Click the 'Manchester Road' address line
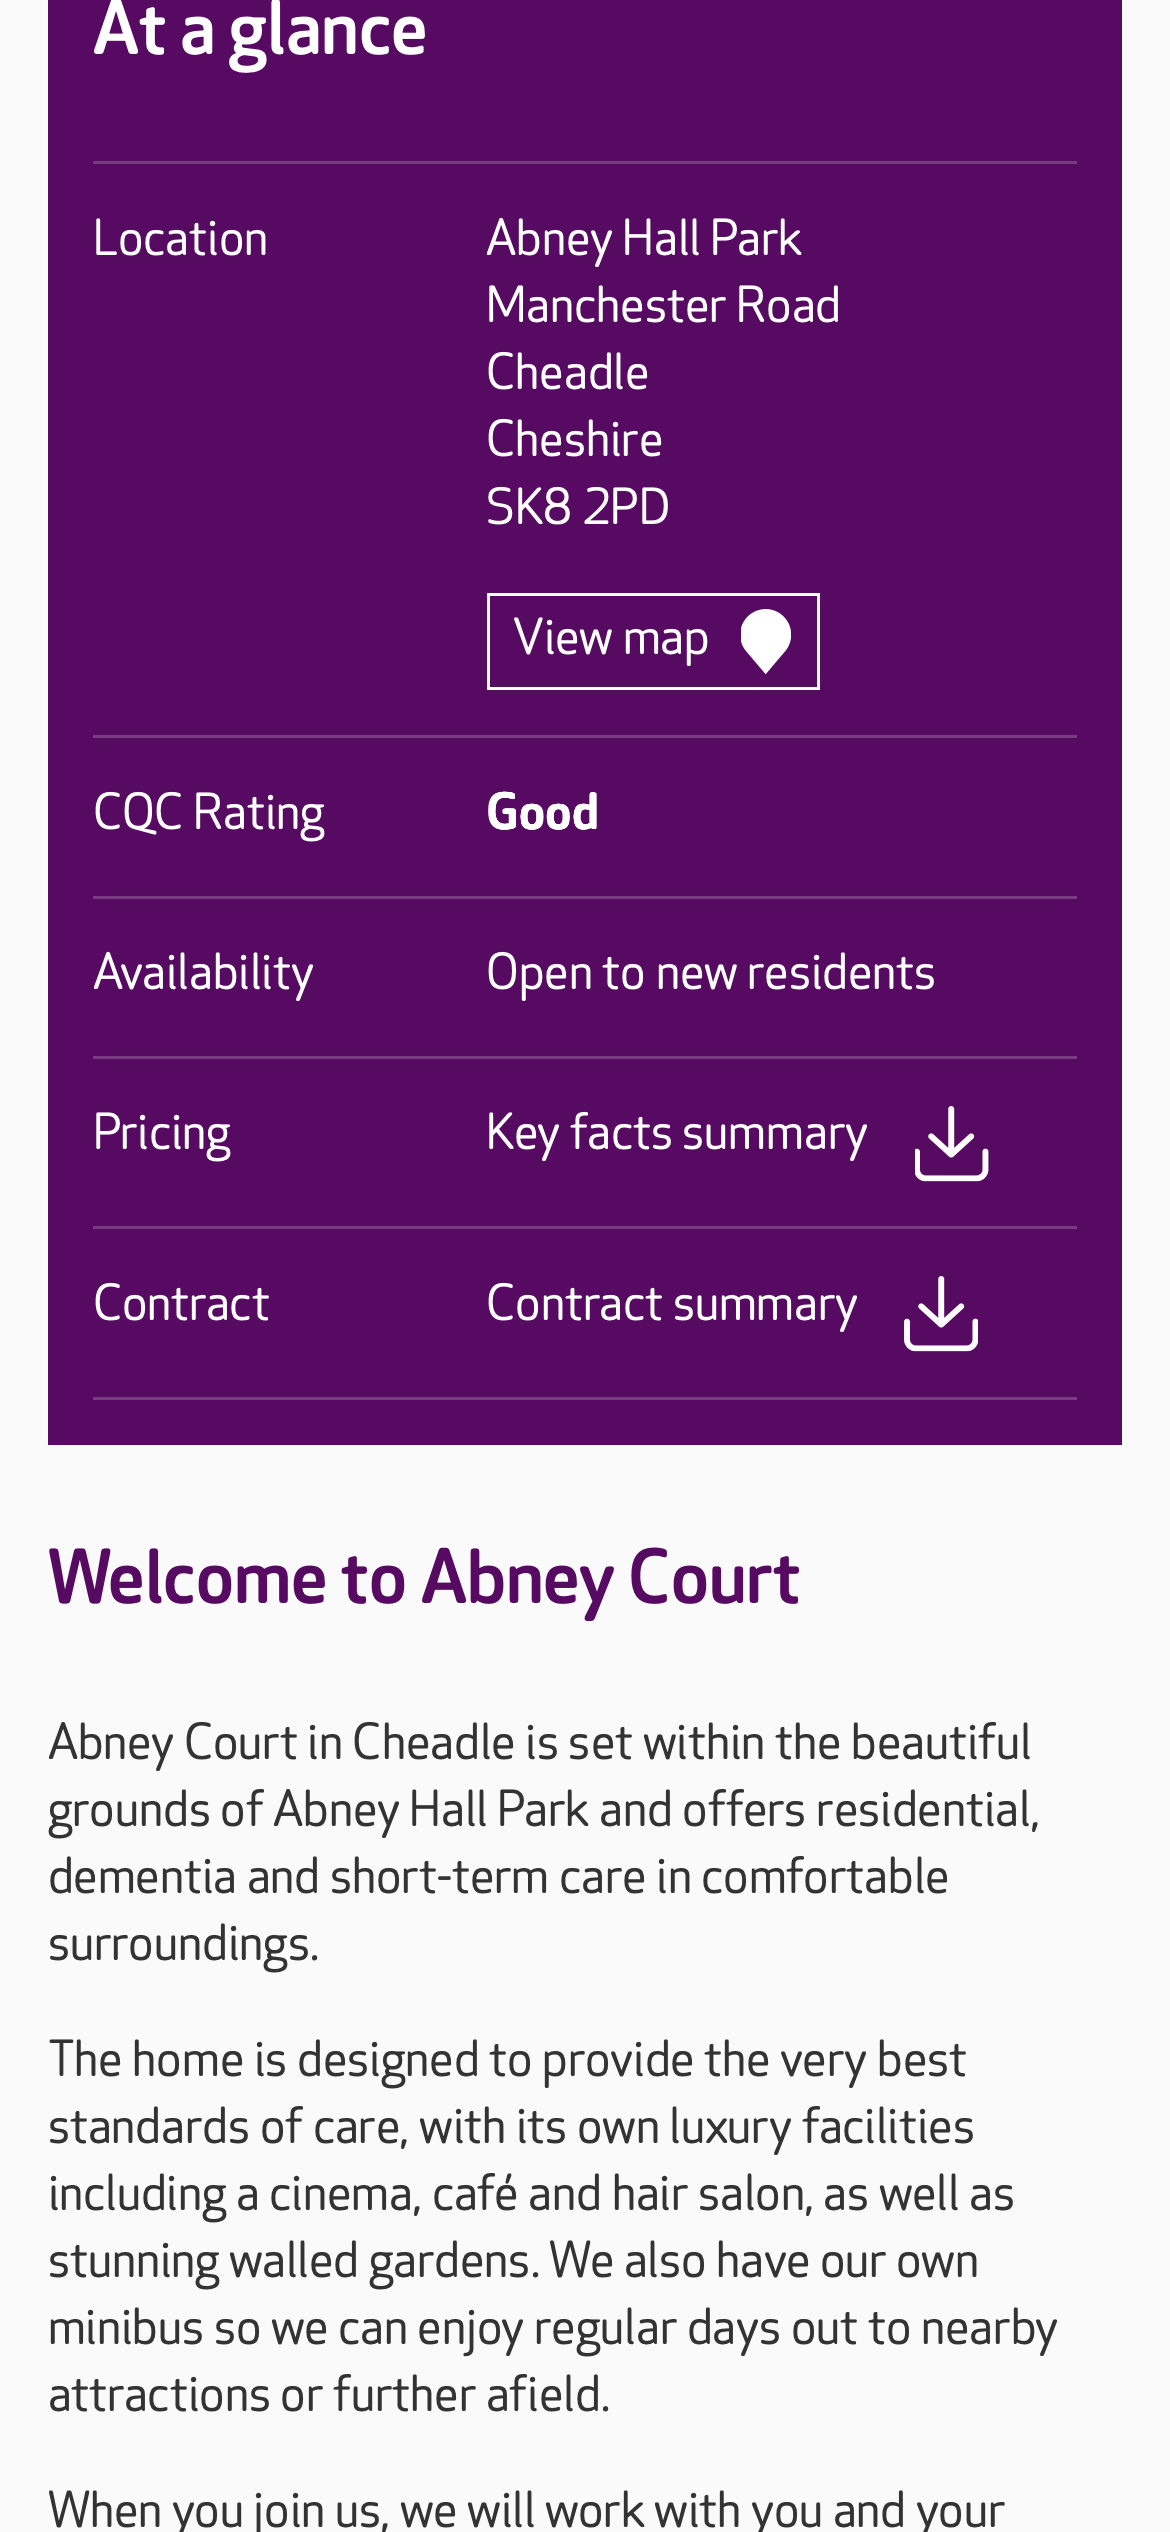Viewport: 1170px width, 2532px height. pos(662,306)
